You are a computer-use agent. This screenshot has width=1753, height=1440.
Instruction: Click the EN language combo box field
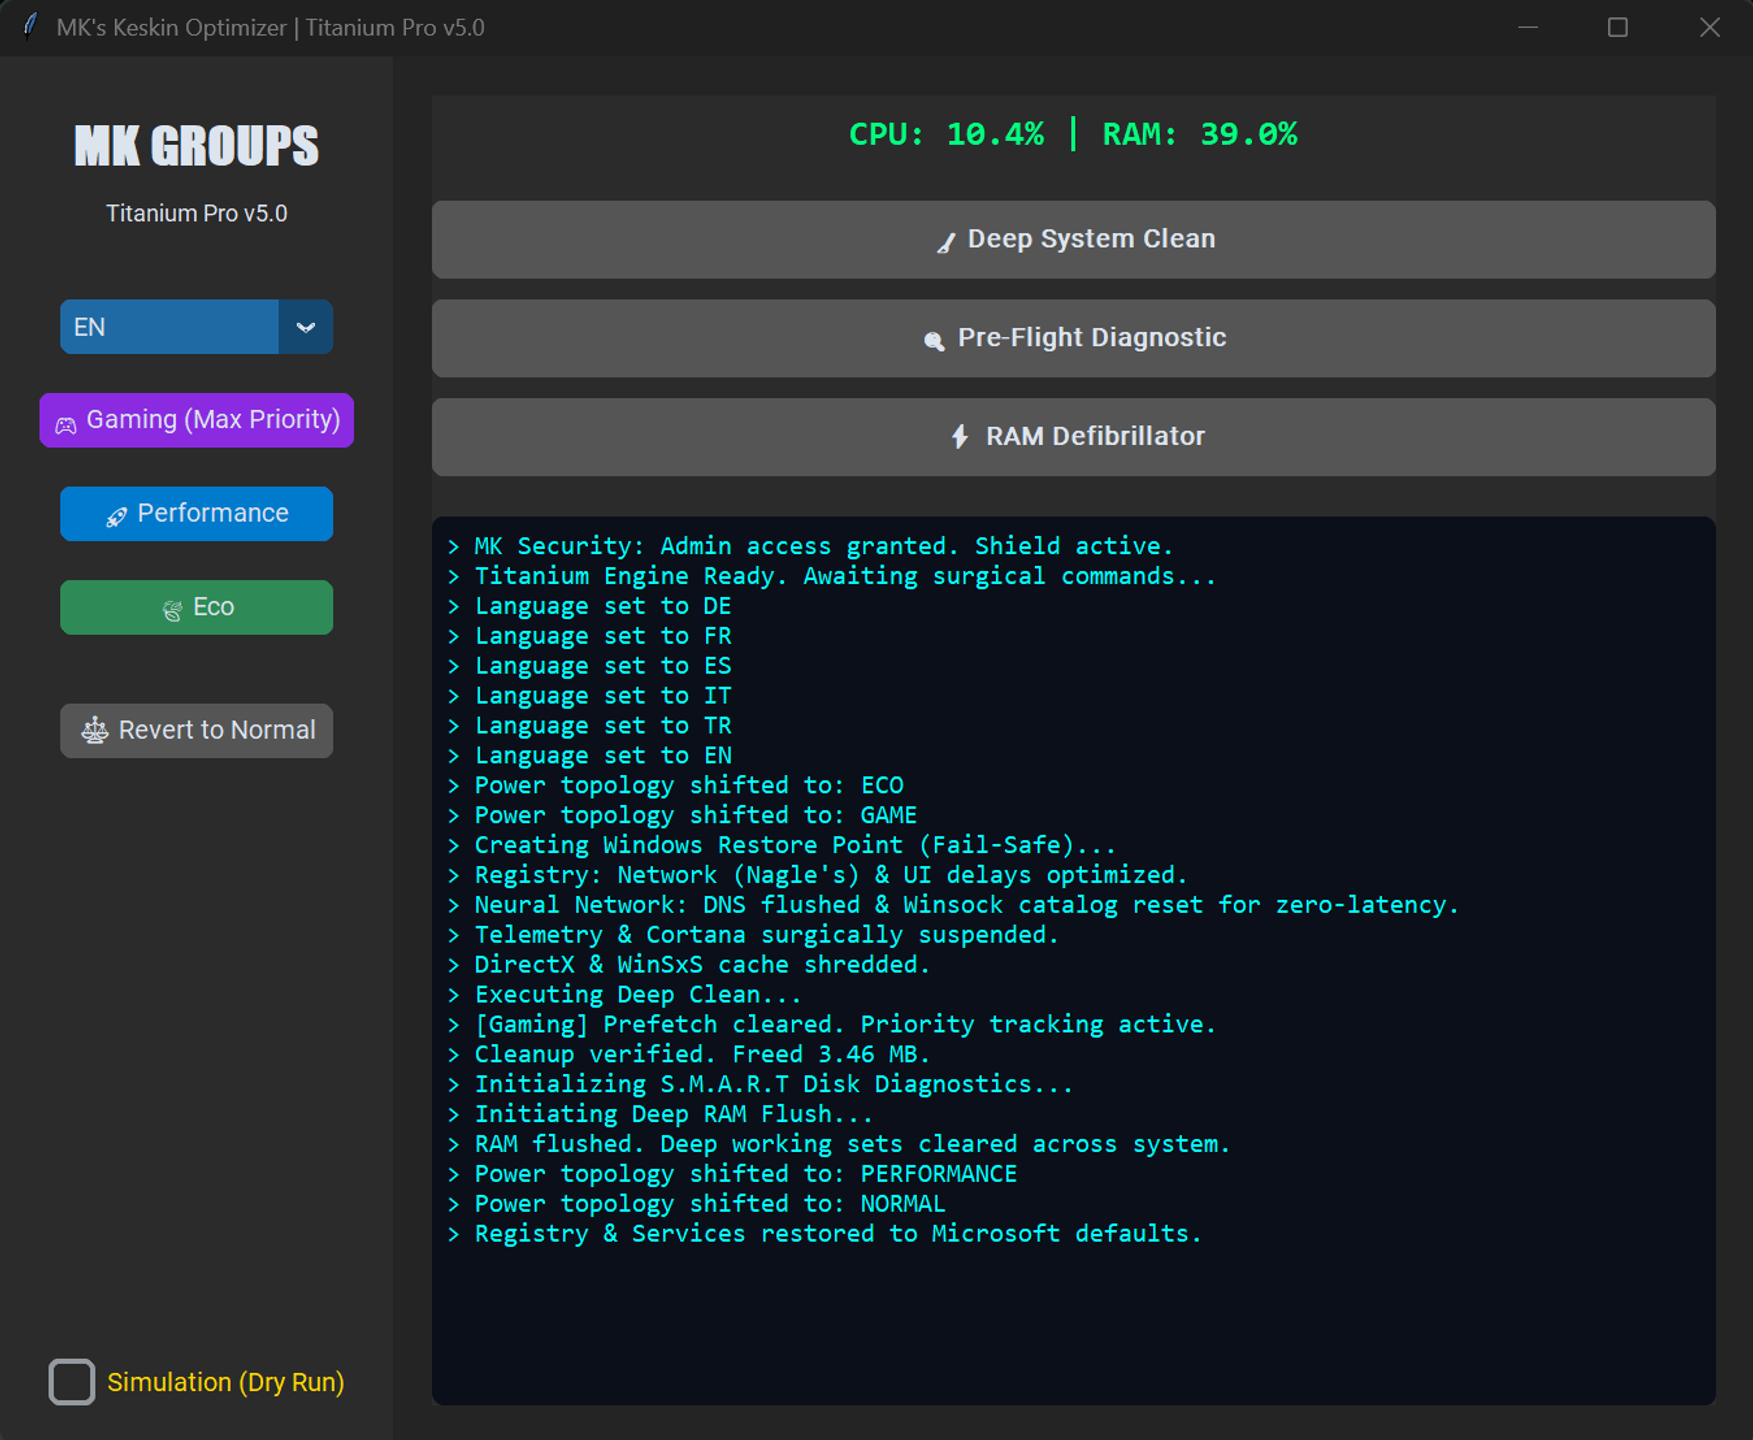click(x=196, y=327)
